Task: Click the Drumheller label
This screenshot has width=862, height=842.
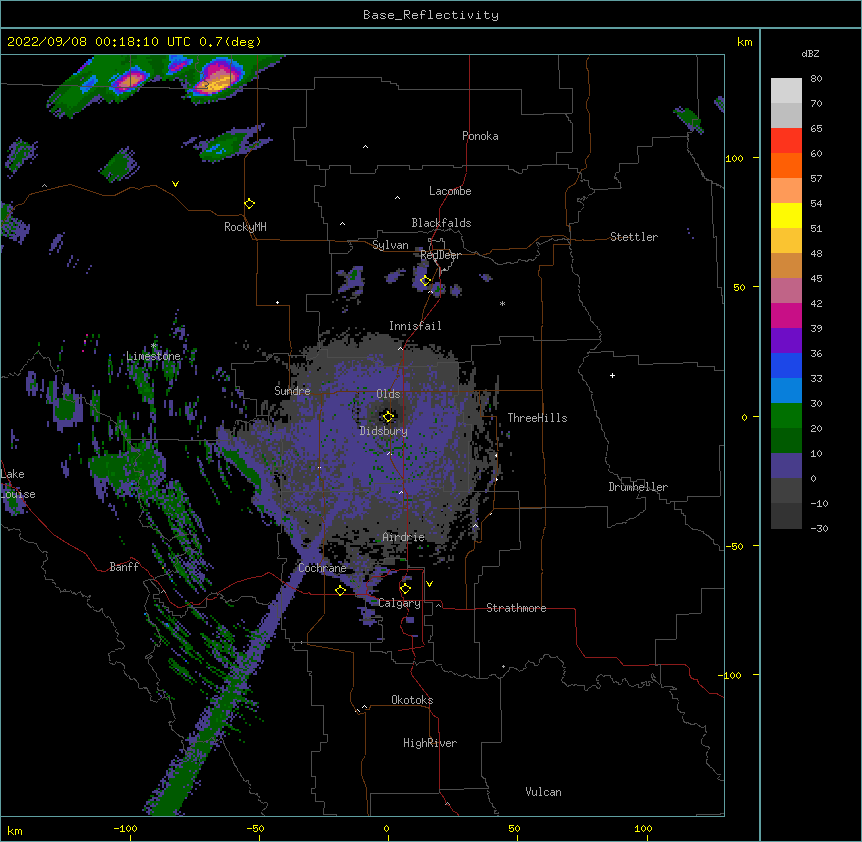Action: pyautogui.click(x=638, y=487)
